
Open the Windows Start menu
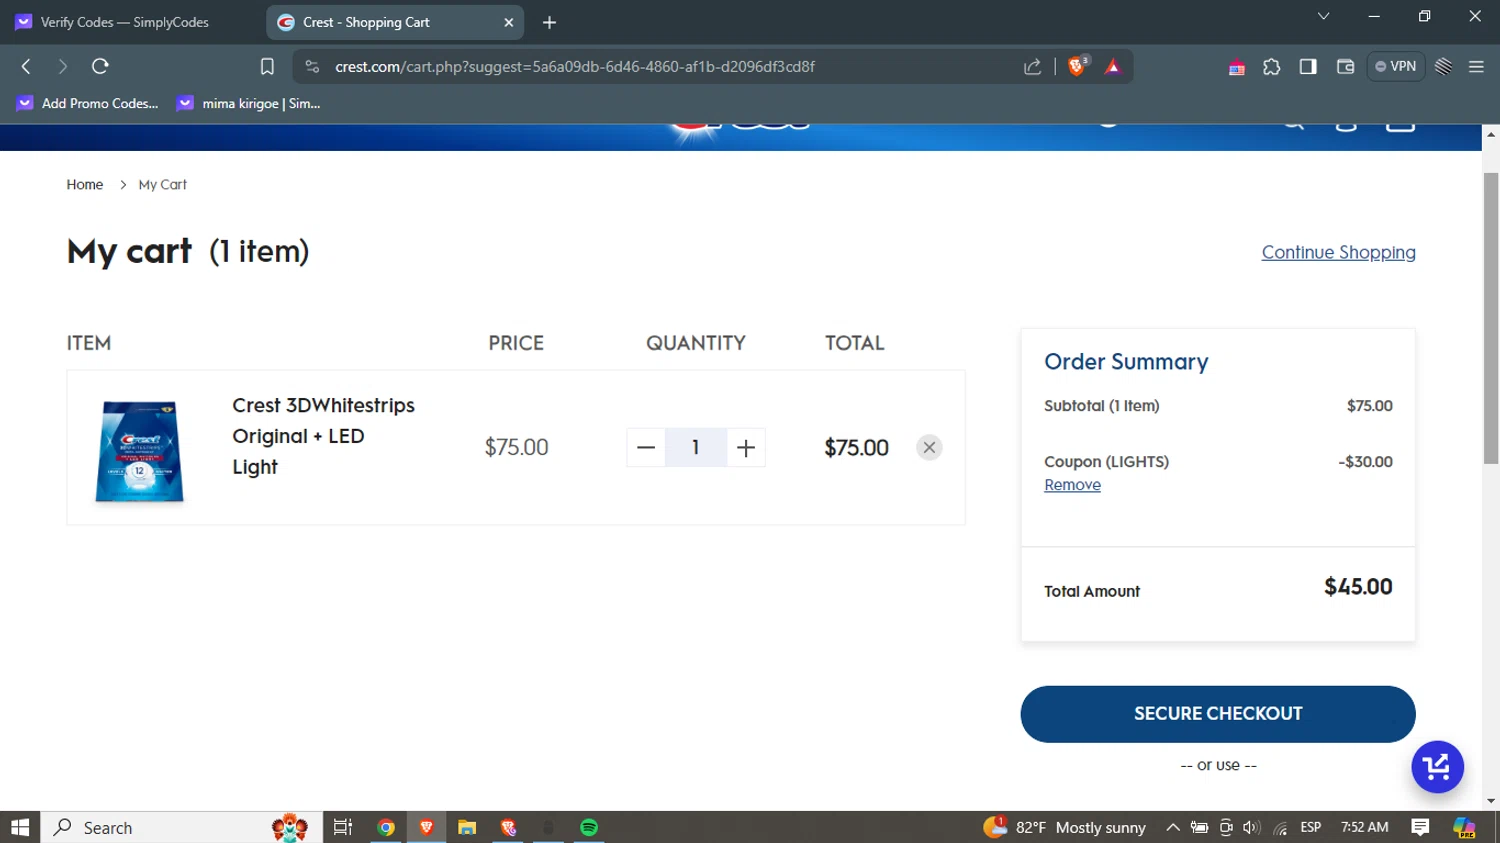click(x=20, y=827)
